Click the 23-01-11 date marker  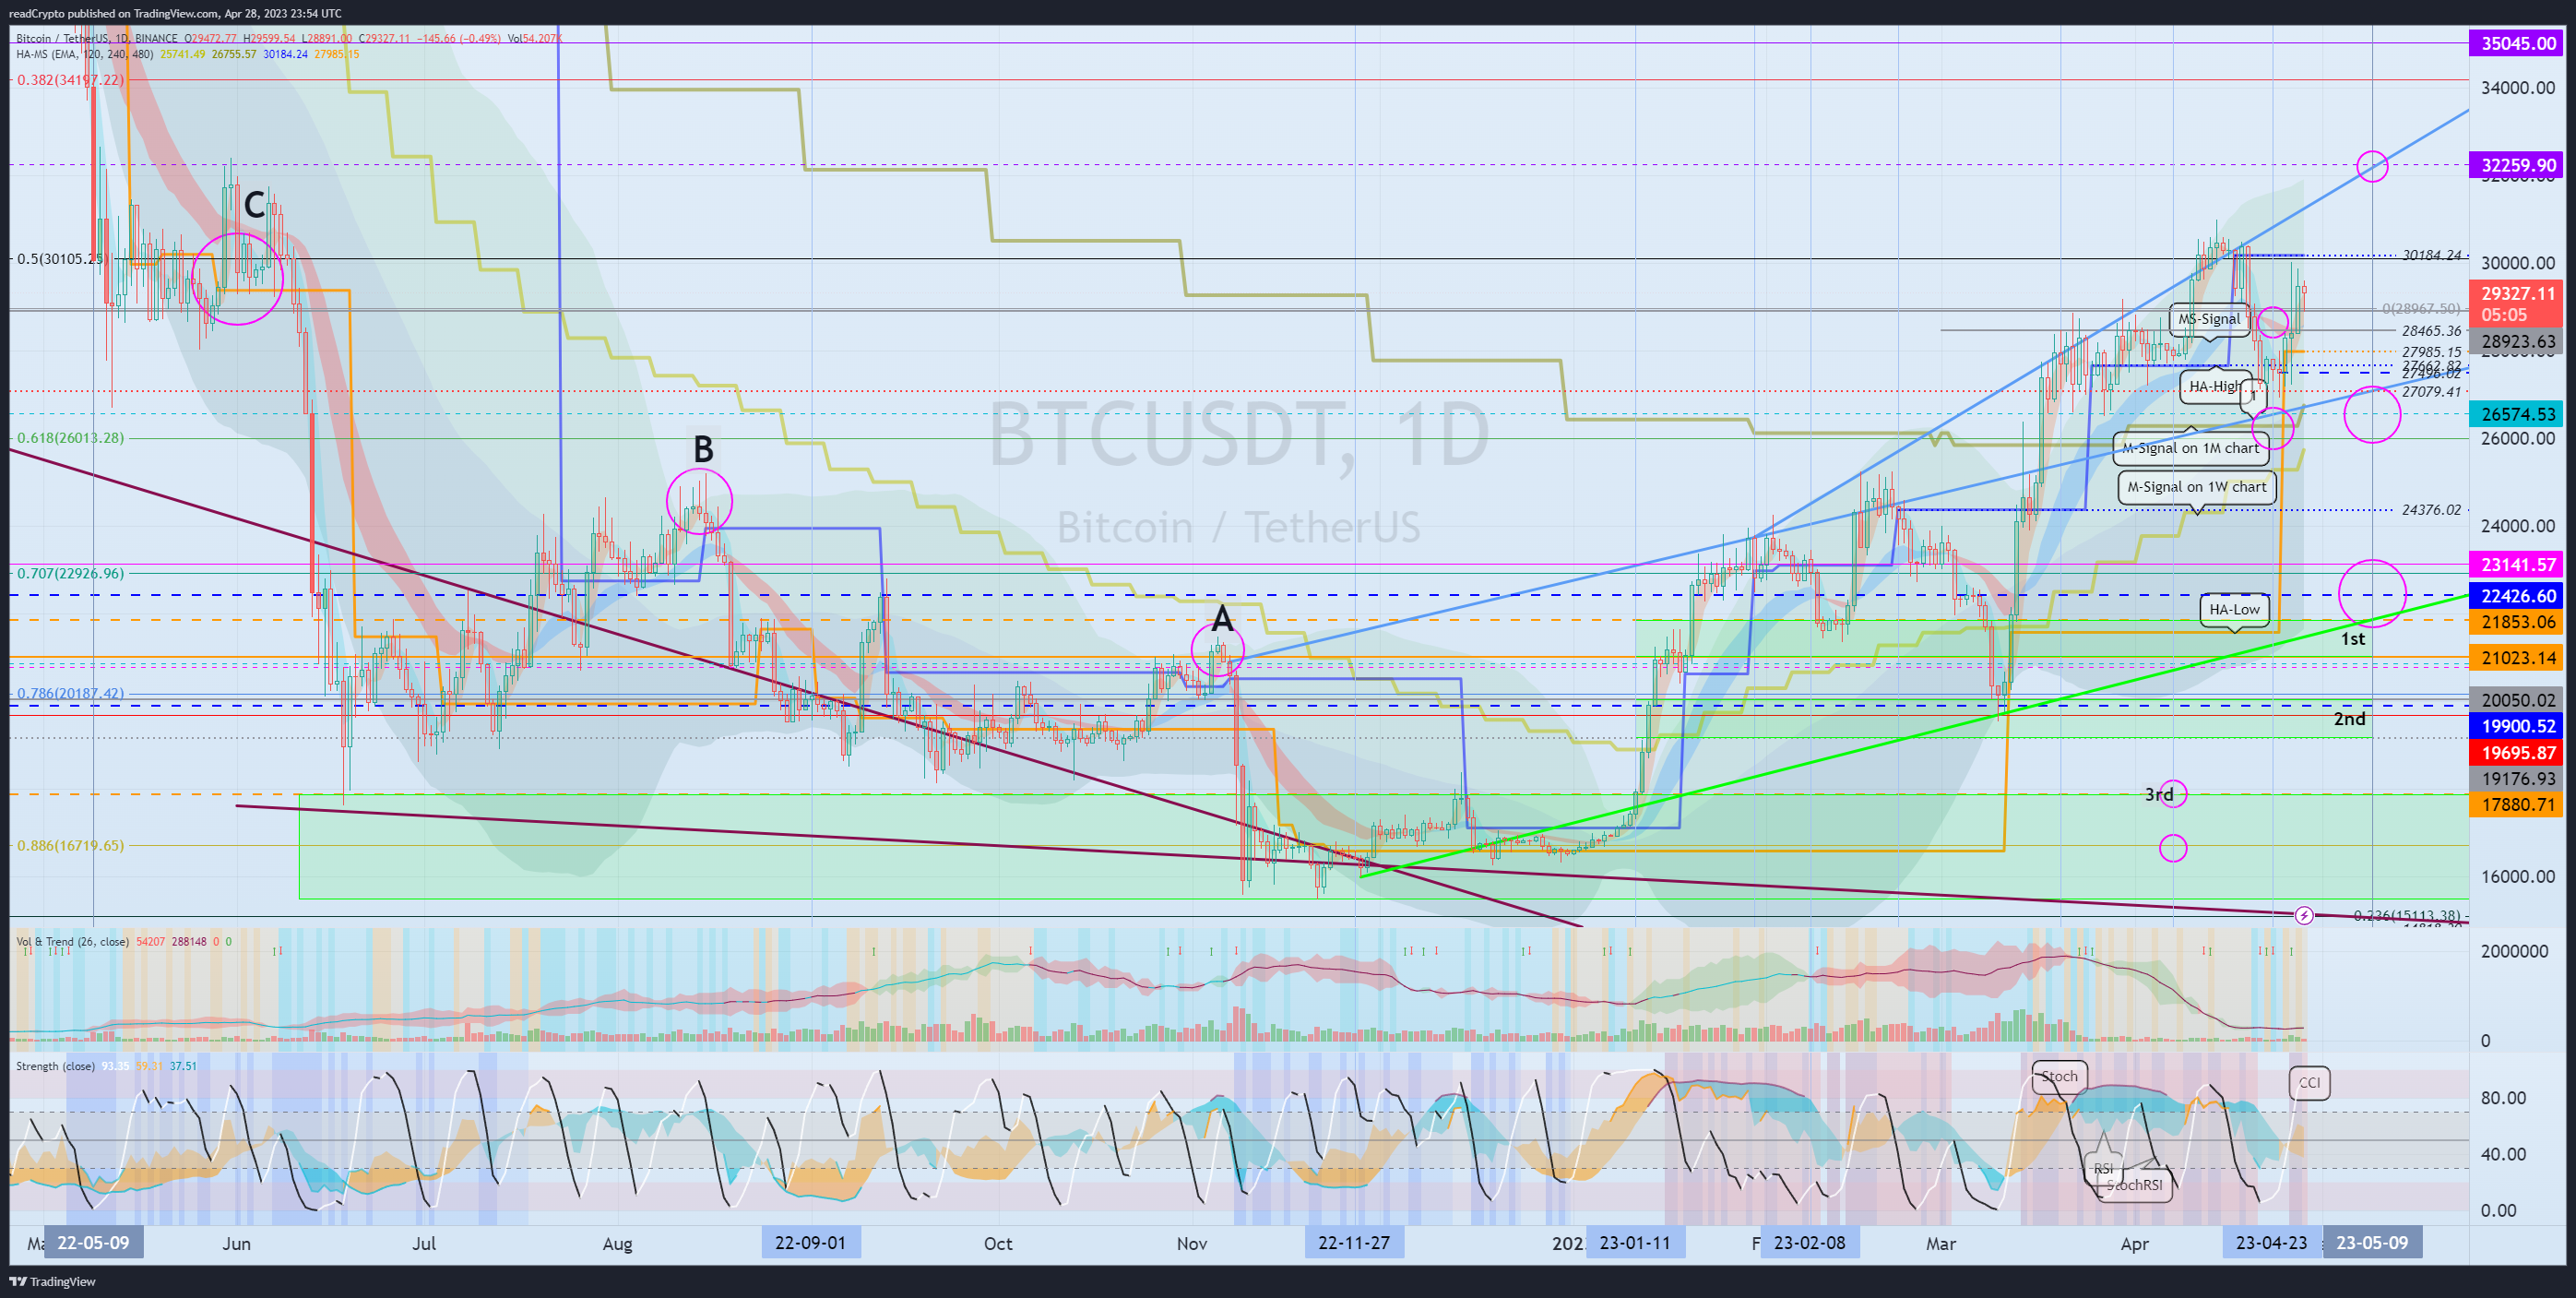pos(1635,1243)
